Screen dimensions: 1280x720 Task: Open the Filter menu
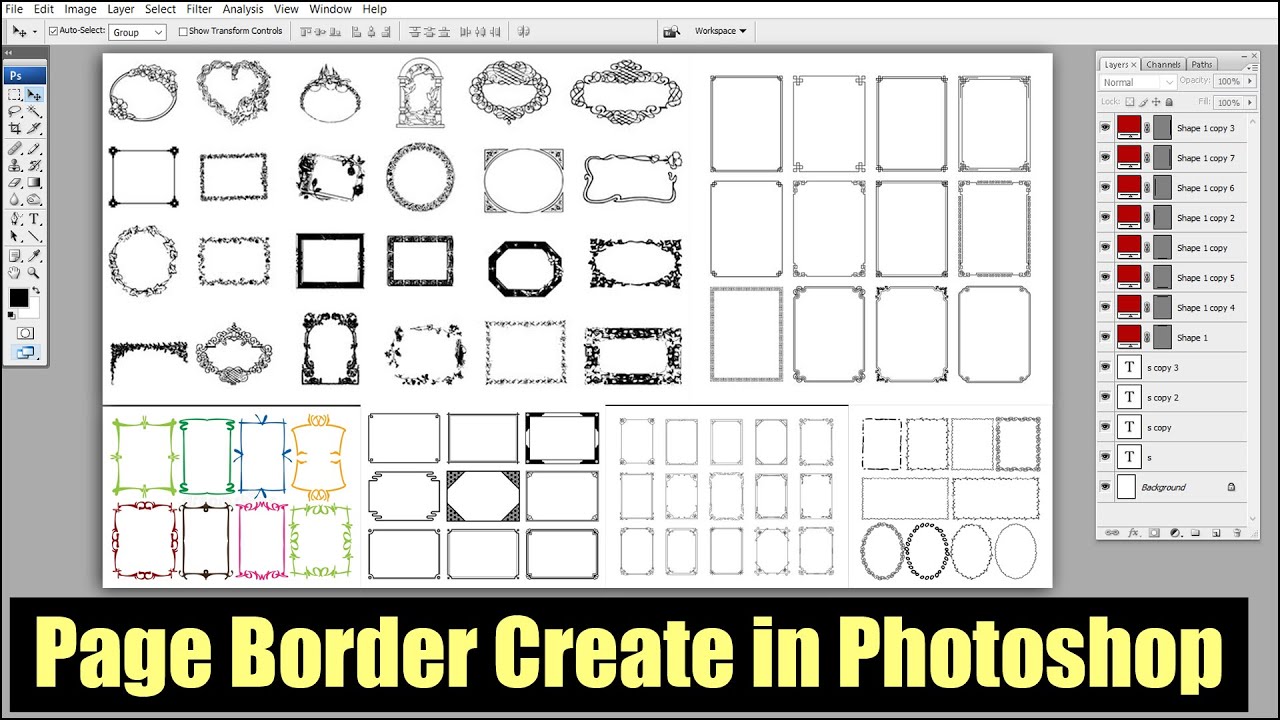click(x=199, y=9)
